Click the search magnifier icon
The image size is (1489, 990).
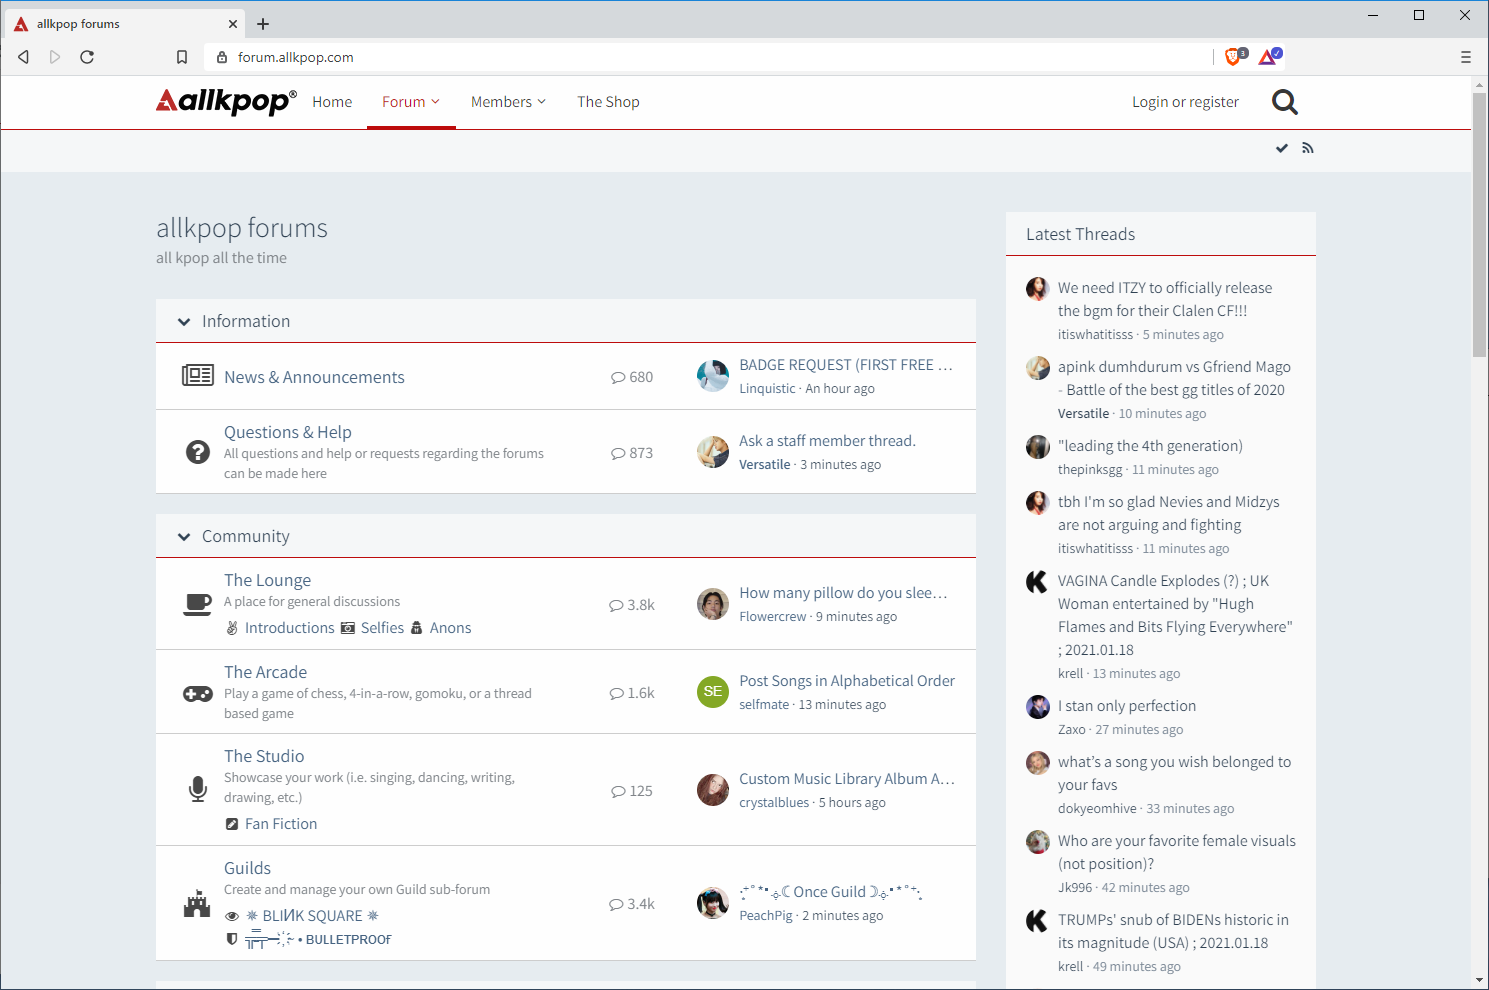[1284, 102]
